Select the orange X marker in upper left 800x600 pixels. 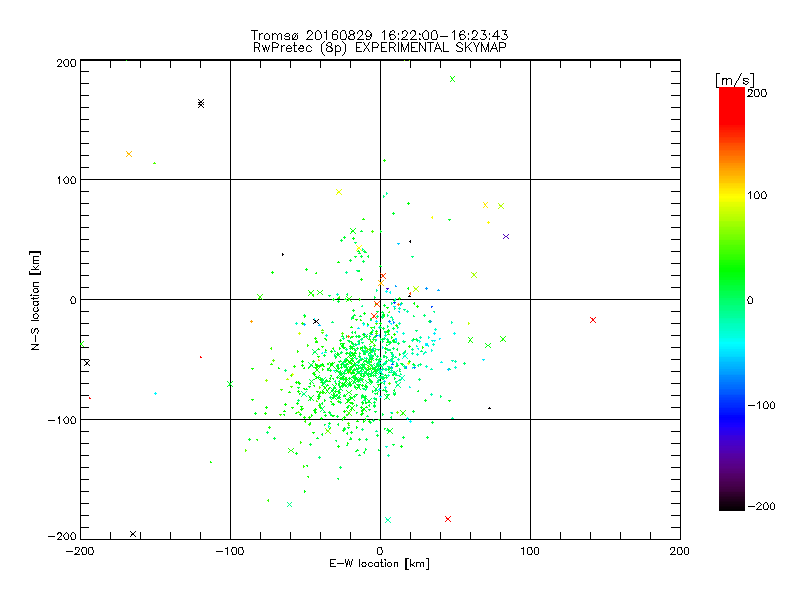[129, 154]
